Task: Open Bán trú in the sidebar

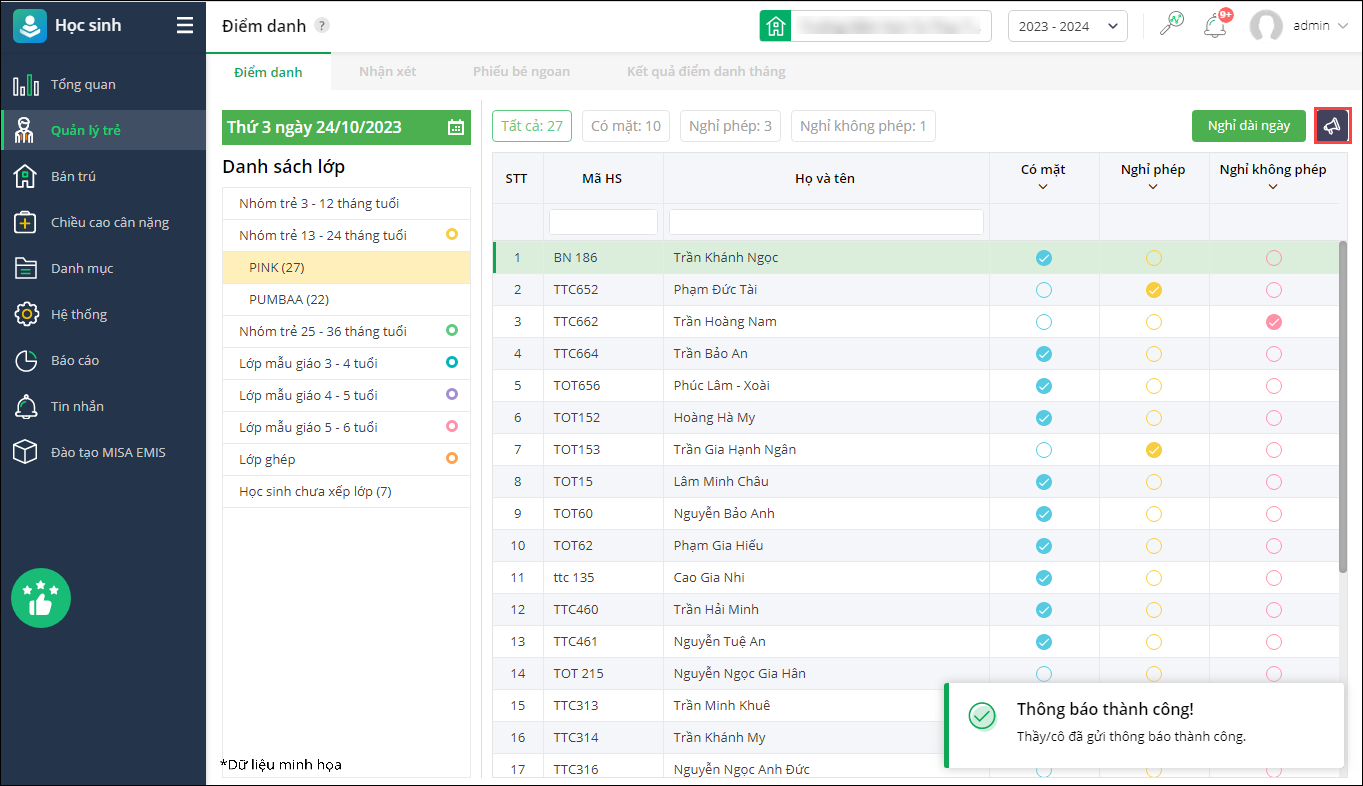Action: pos(104,177)
